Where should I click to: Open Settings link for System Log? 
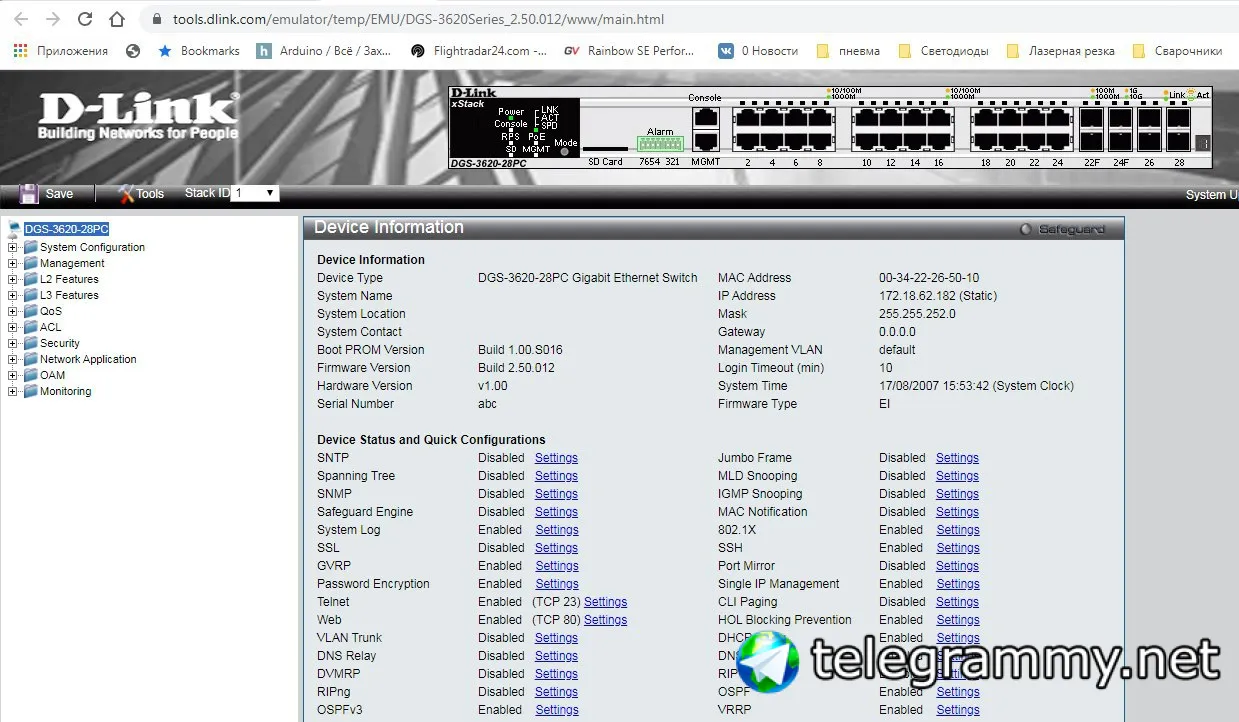tap(556, 530)
